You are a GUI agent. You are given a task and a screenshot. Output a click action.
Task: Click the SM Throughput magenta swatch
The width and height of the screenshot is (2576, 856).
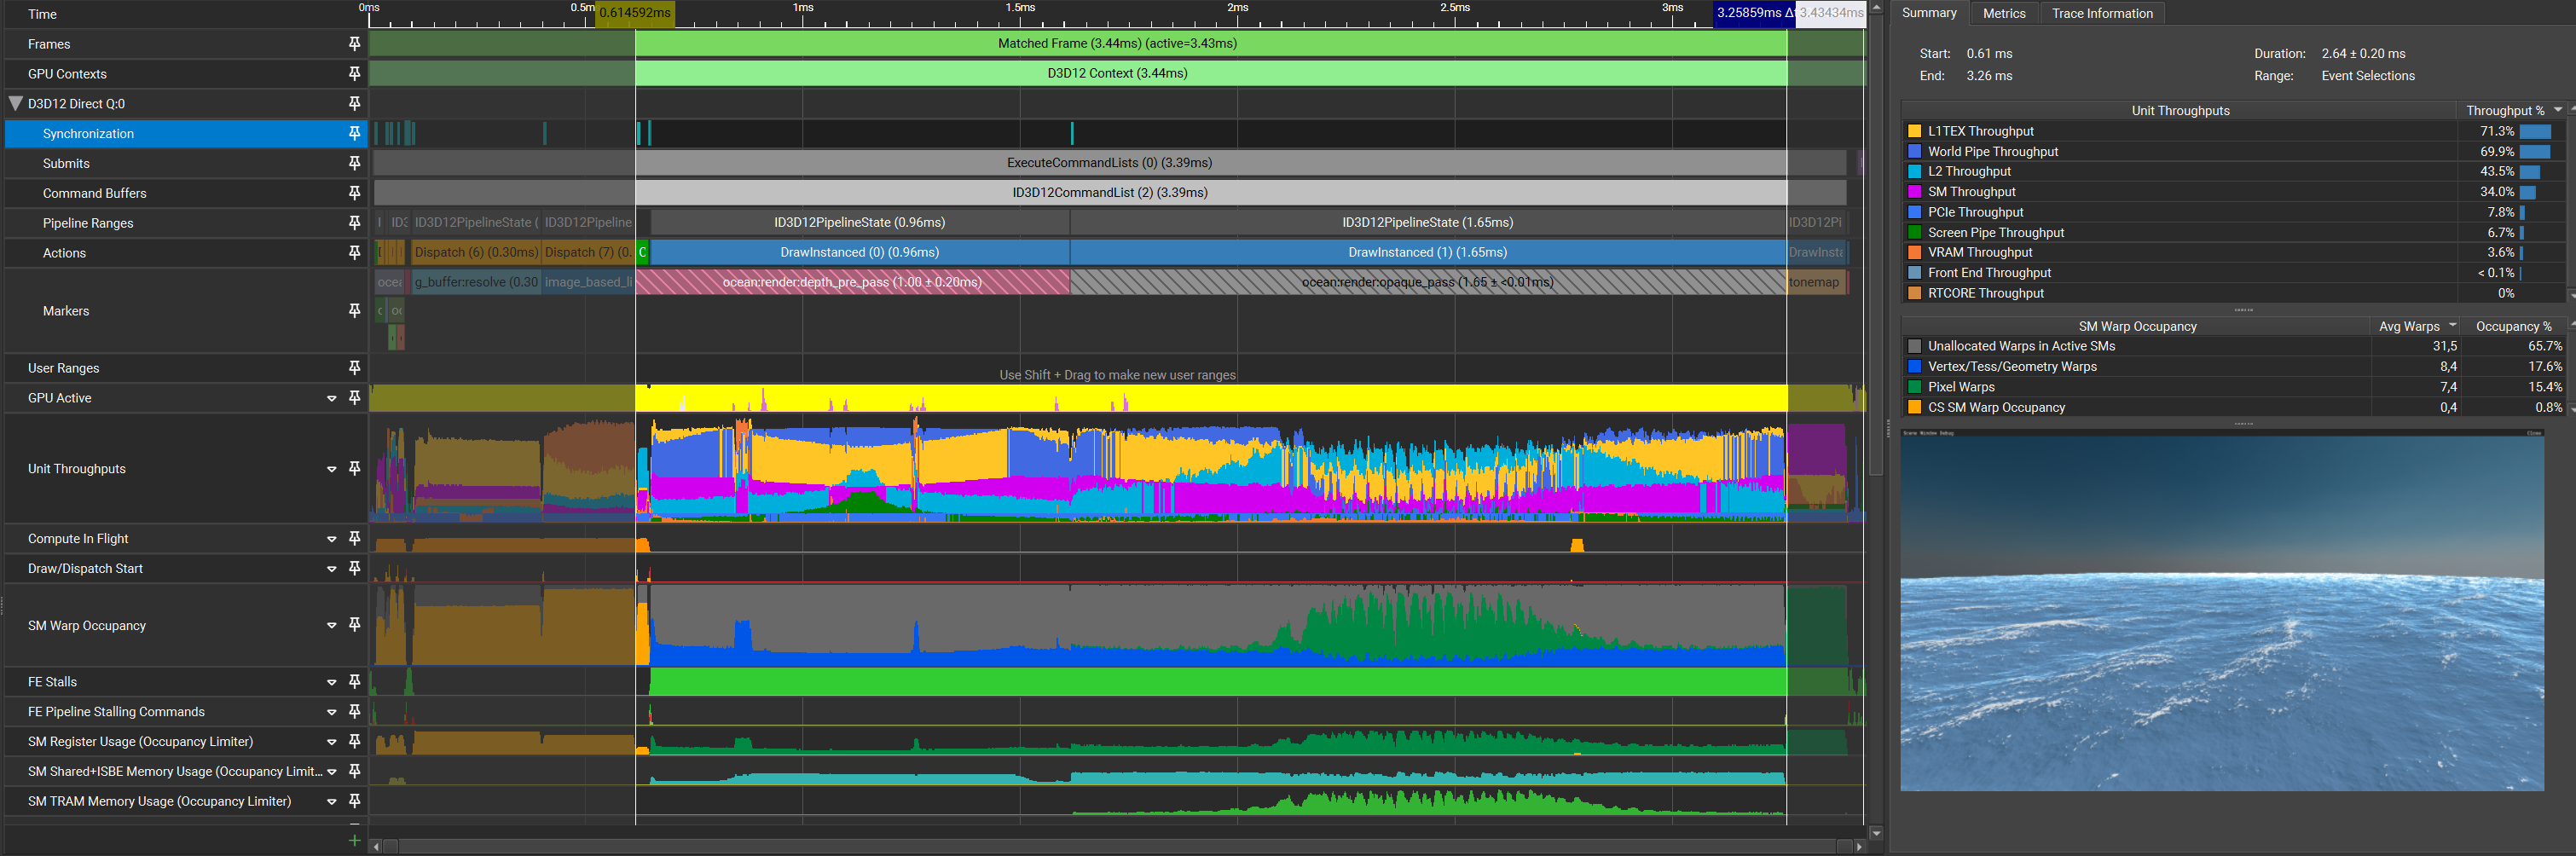point(1914,192)
